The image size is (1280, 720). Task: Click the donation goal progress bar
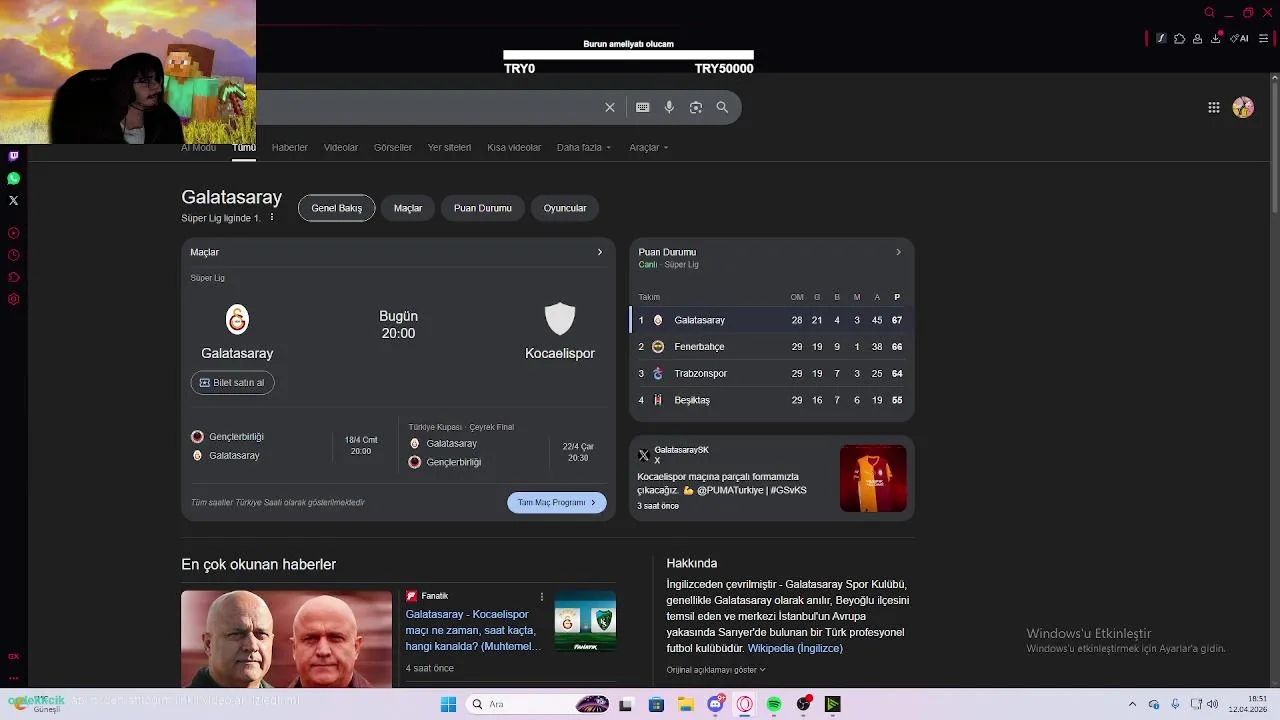(628, 55)
